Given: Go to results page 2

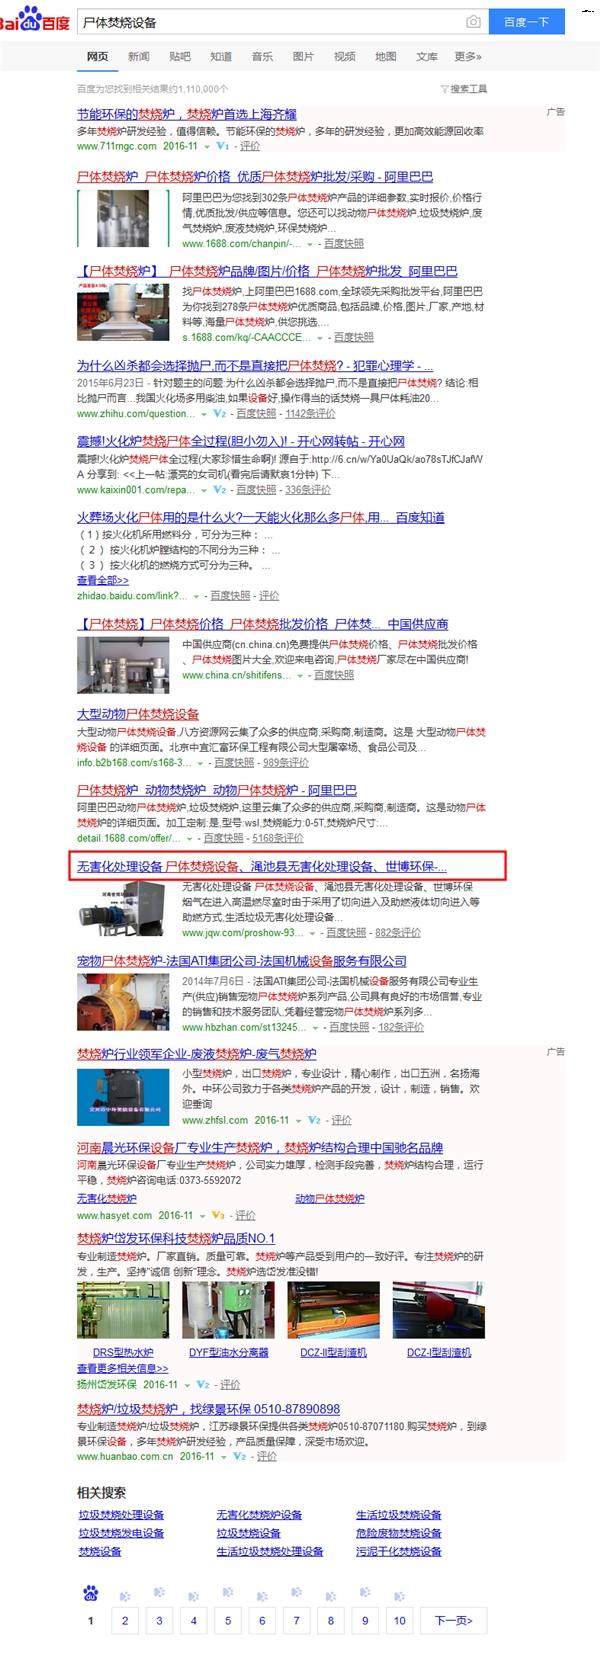Looking at the screenshot, I should point(125,1621).
